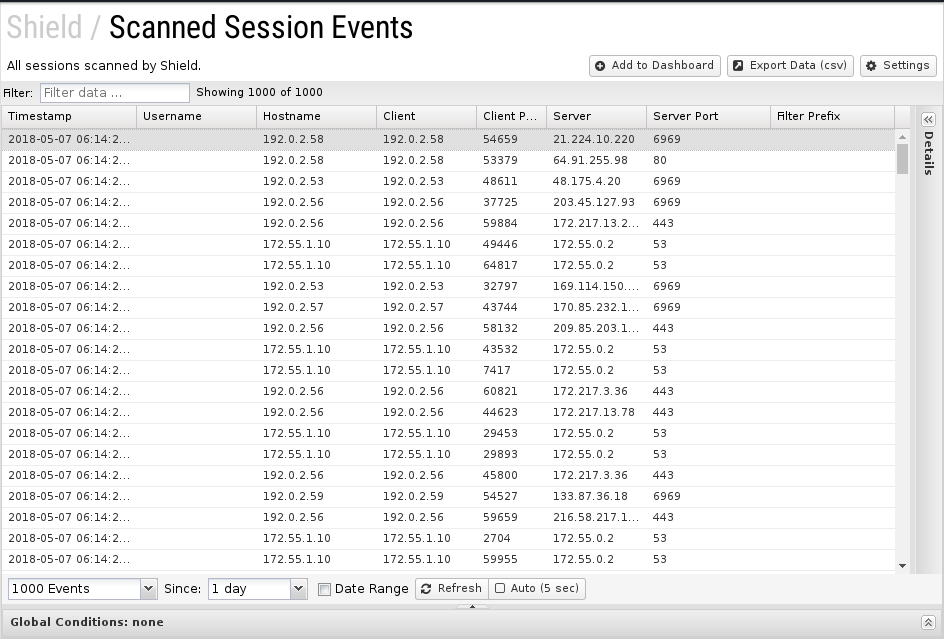Click the Refresh circular arrows icon

point(426,588)
